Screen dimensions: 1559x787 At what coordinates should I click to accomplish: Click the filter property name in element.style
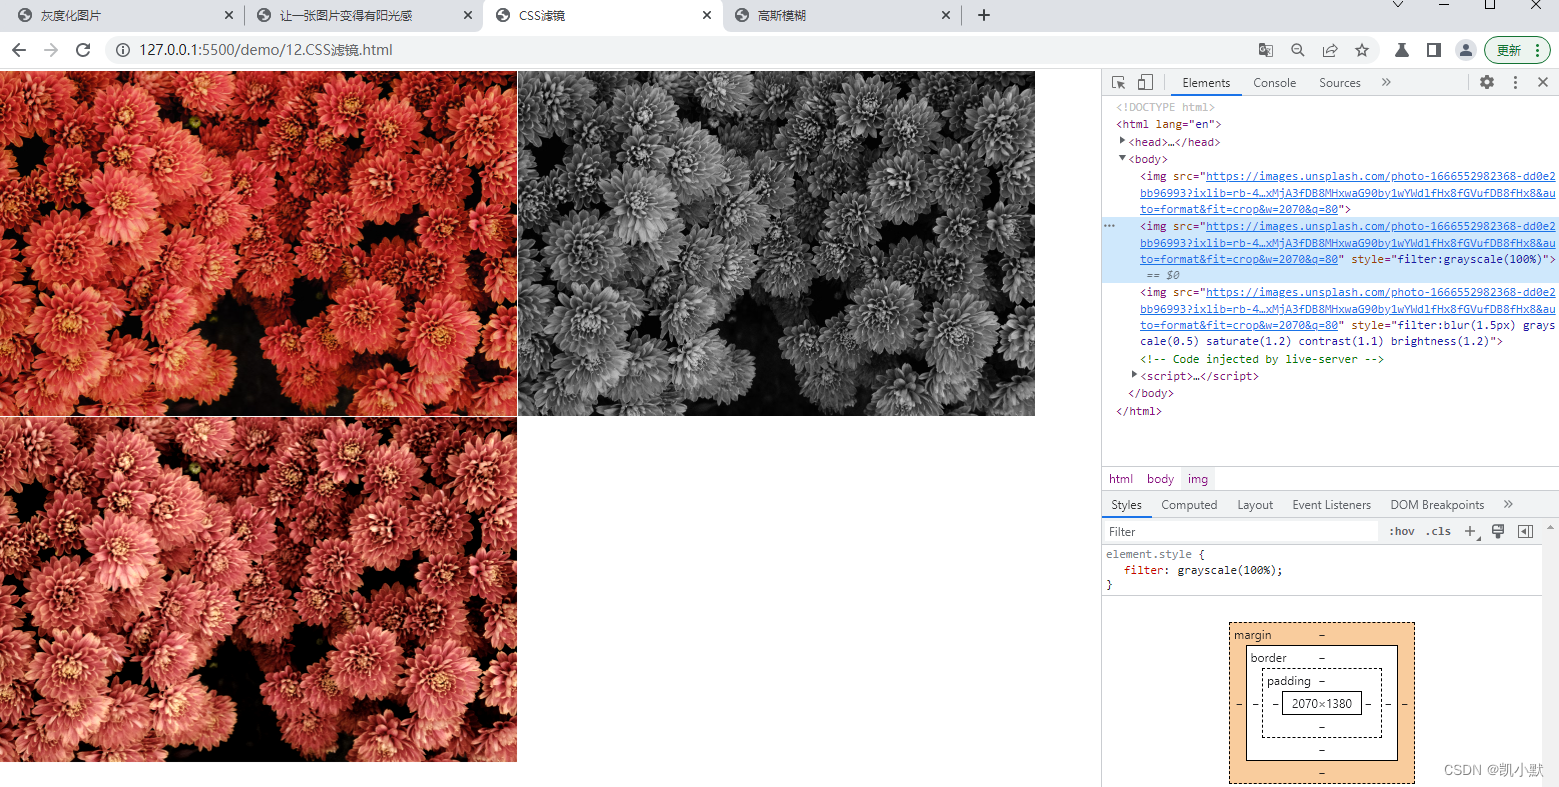[1143, 570]
